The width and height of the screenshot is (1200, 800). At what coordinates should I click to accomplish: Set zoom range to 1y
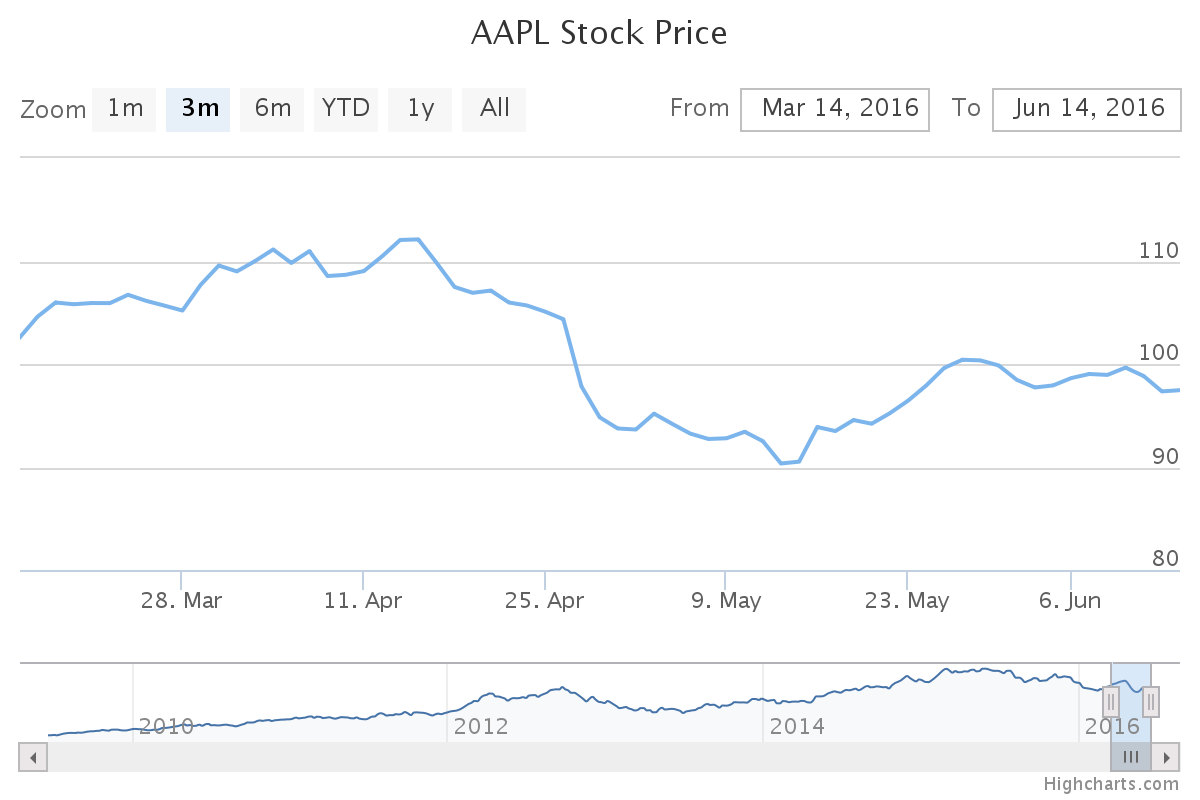(420, 109)
